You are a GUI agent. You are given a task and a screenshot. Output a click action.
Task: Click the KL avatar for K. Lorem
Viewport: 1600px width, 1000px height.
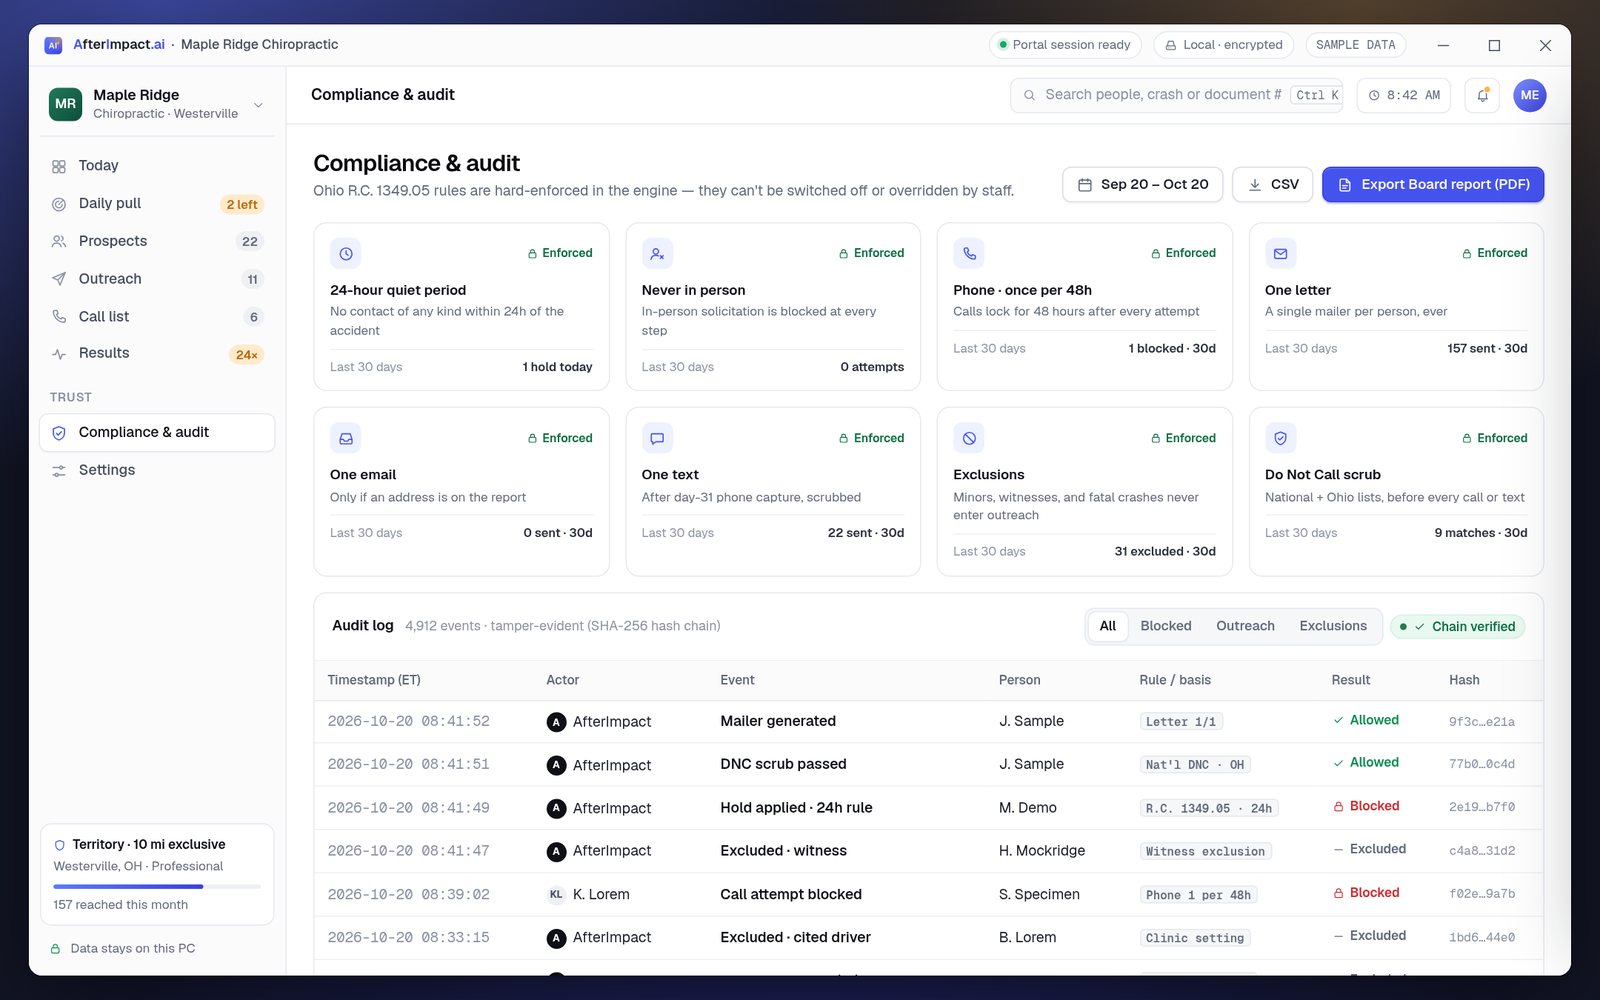(556, 895)
